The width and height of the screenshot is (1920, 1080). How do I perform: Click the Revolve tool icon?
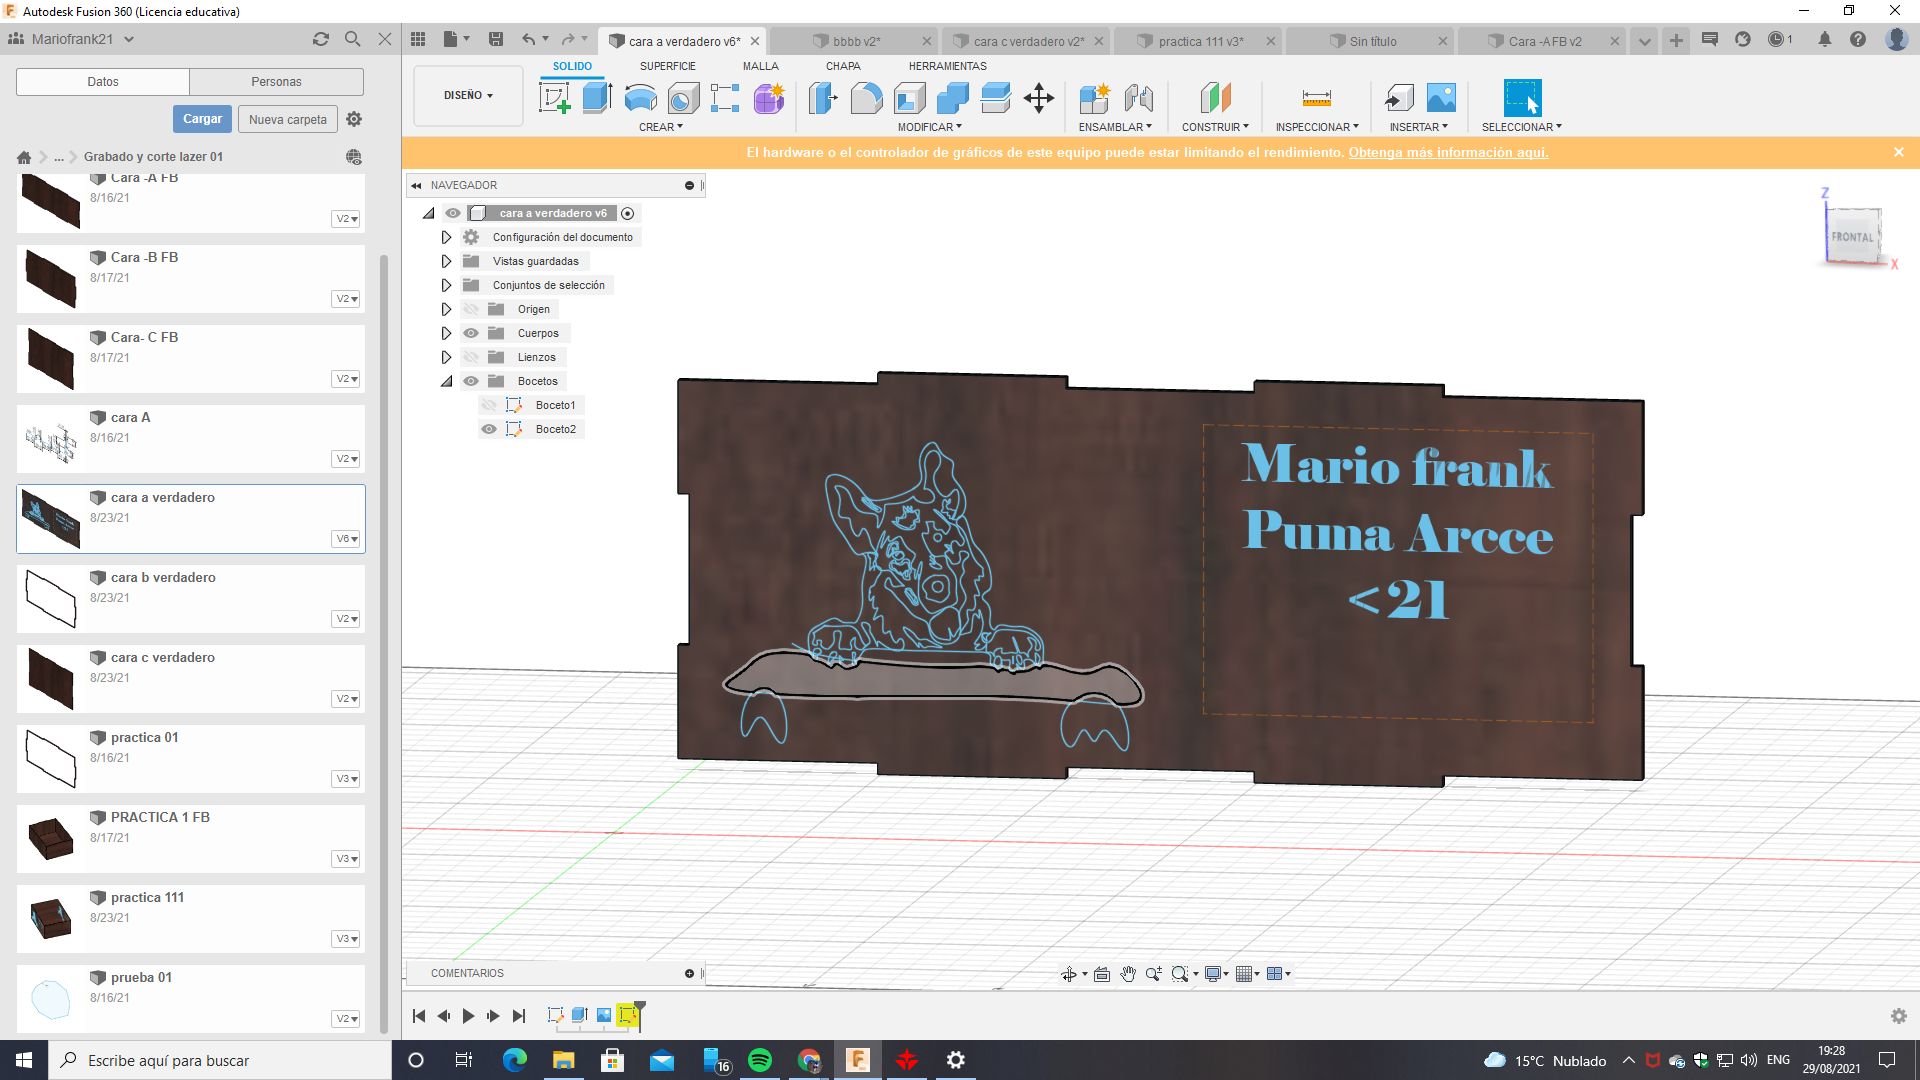click(x=640, y=98)
